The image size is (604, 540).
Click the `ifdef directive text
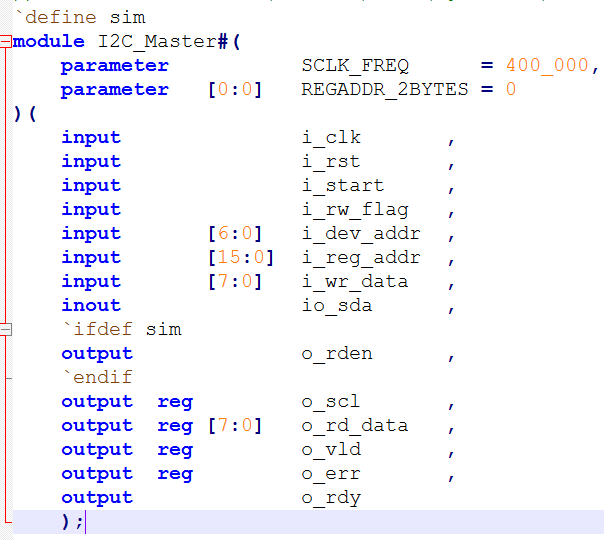97,329
